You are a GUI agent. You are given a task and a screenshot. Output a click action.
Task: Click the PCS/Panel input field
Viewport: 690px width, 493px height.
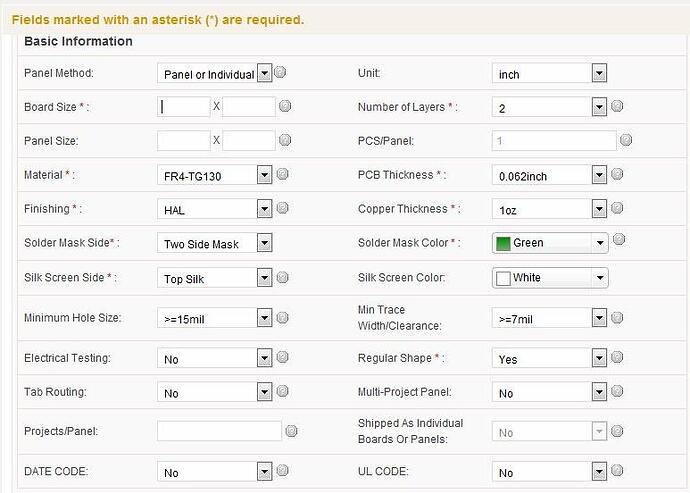pyautogui.click(x=554, y=141)
